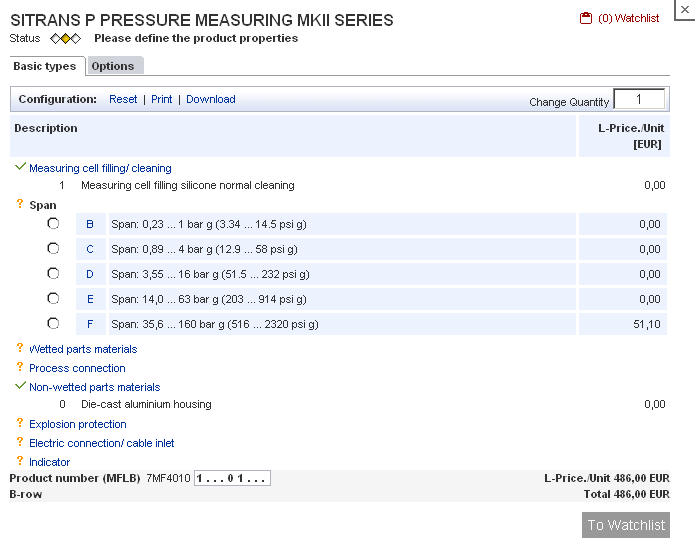Expand Electric connection/ cable inlet section
The image size is (695, 548).
click(102, 443)
